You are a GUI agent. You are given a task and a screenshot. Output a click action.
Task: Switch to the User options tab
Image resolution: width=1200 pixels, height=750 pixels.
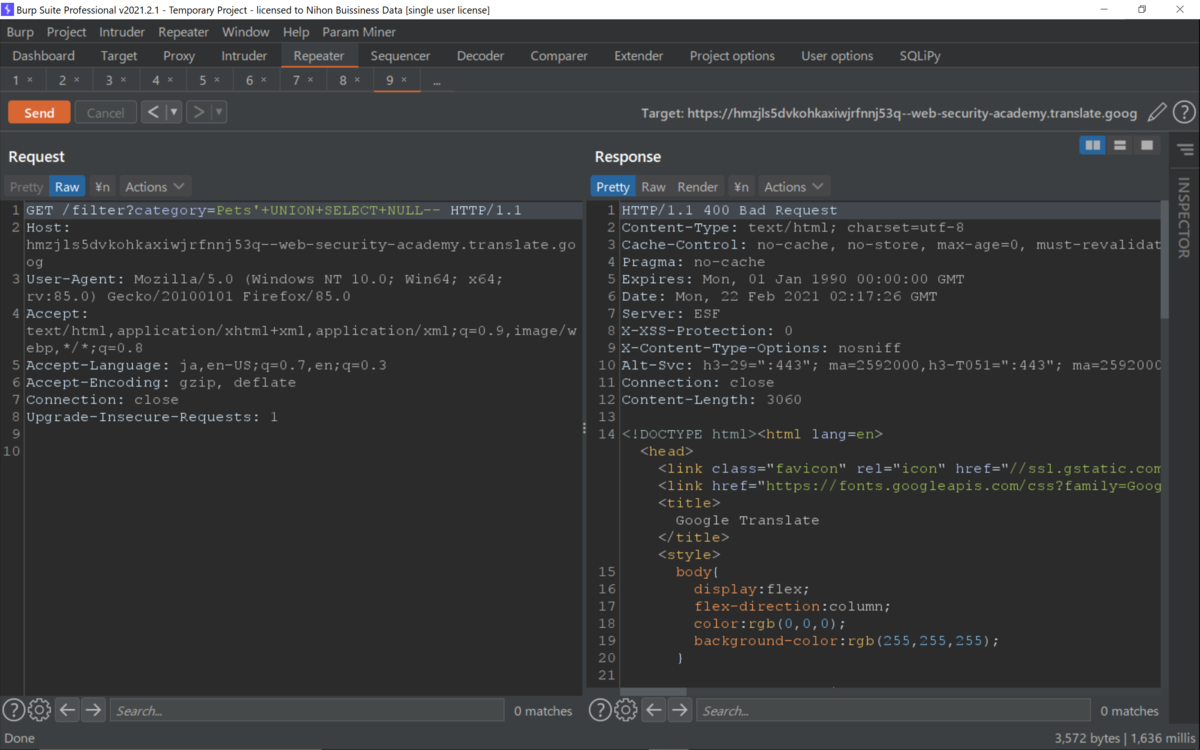[837, 56]
